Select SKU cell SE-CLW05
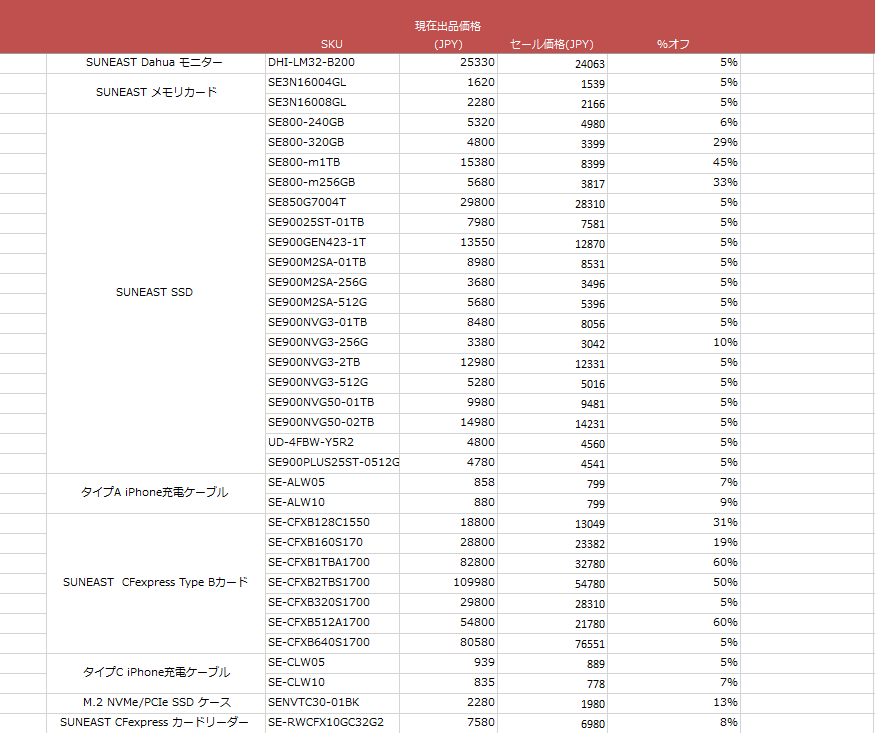This screenshot has height=733, width=875. point(333,663)
